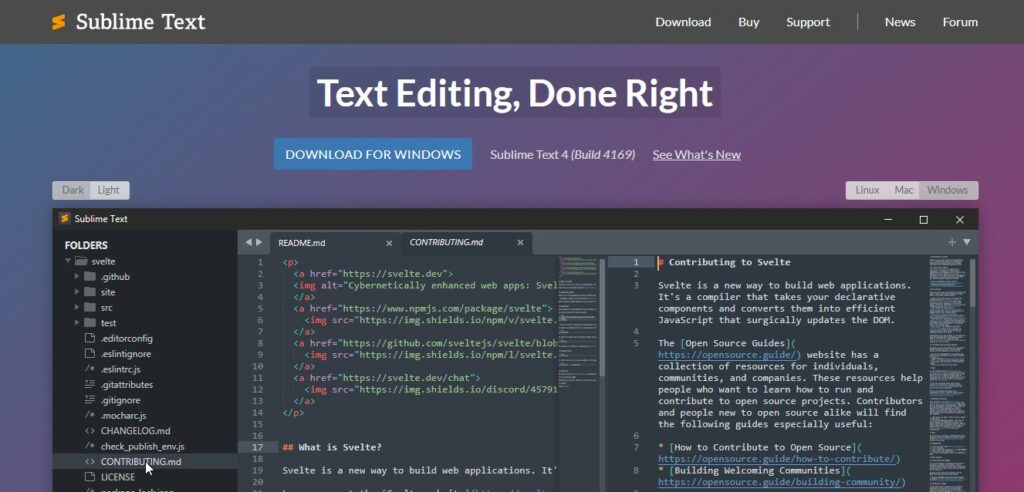Collapse the svelte root folder
Screen dimensions: 1024x492
tap(67, 261)
